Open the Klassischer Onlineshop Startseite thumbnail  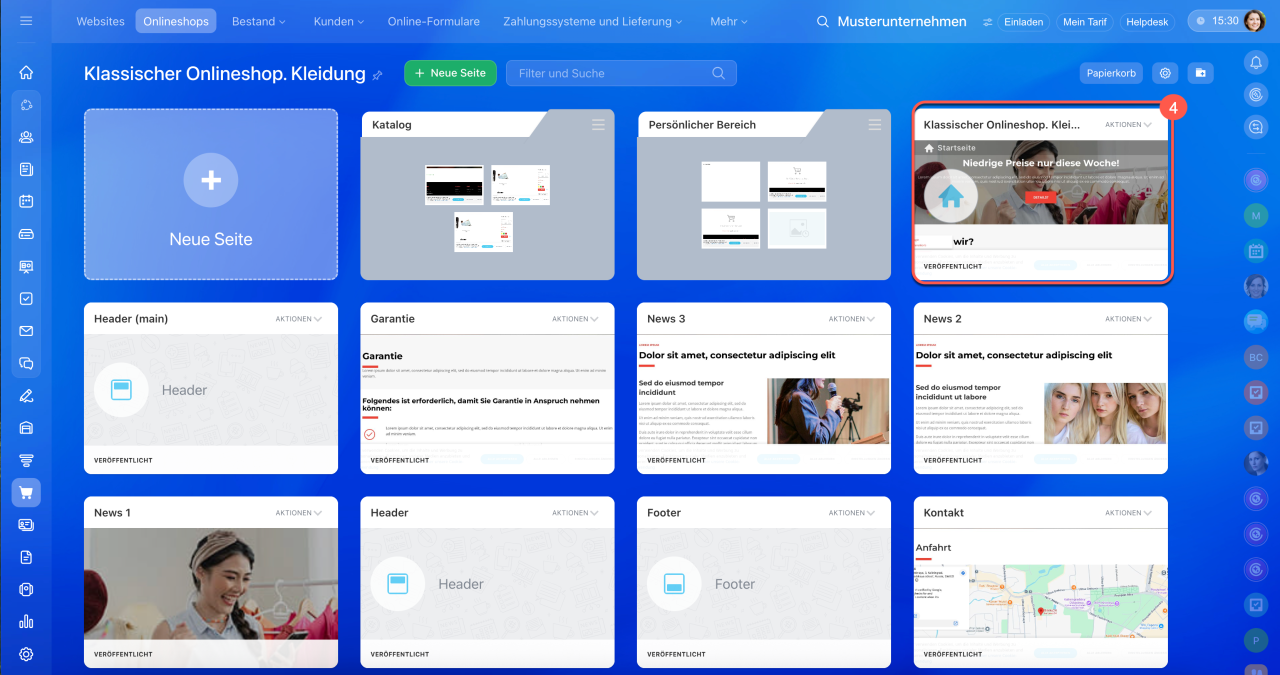point(1041,196)
